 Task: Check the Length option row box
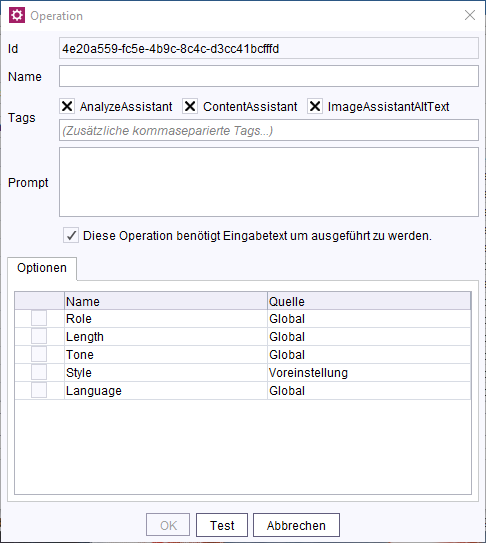click(39, 336)
